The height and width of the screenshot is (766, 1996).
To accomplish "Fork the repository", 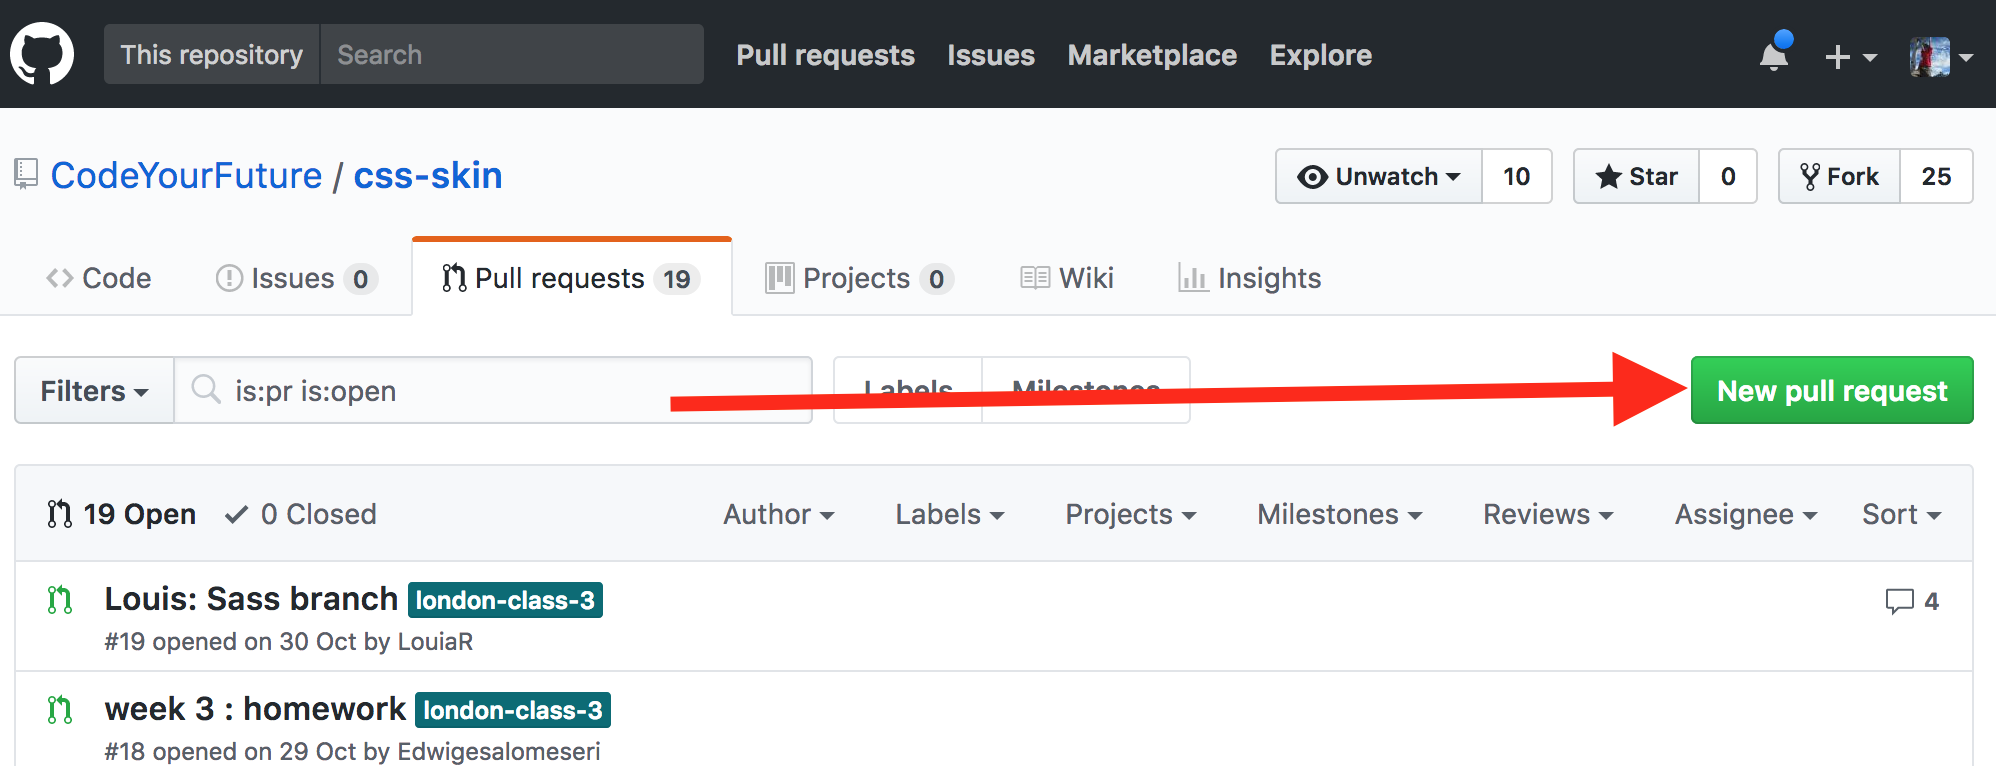I will (1839, 176).
